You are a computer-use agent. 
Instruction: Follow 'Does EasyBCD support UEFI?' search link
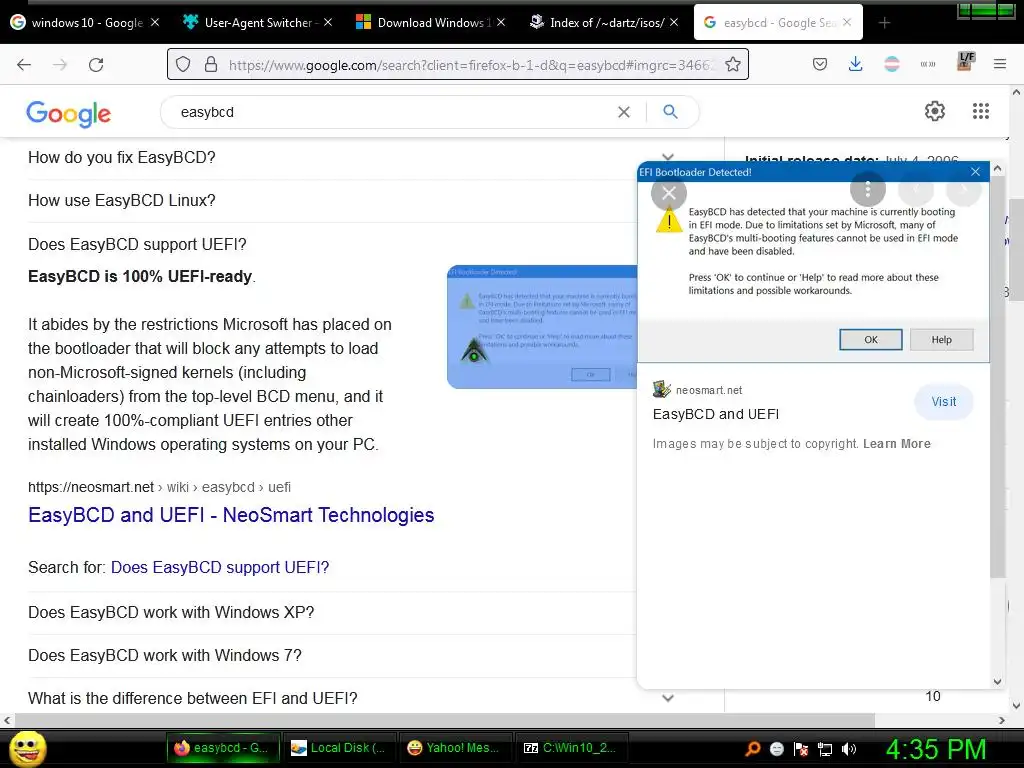[x=220, y=568]
